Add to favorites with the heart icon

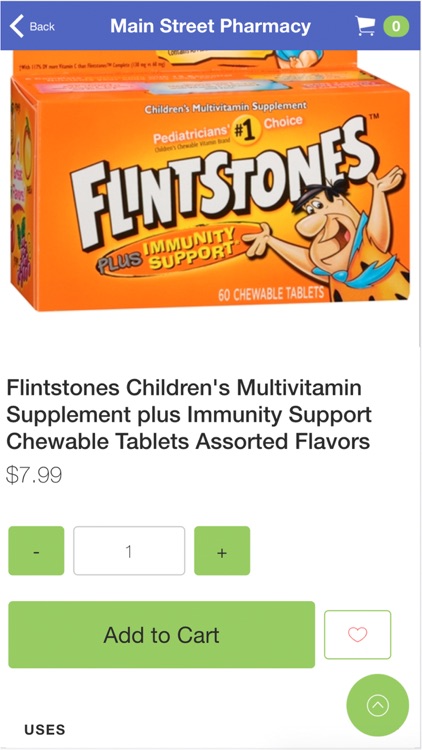[x=357, y=635]
